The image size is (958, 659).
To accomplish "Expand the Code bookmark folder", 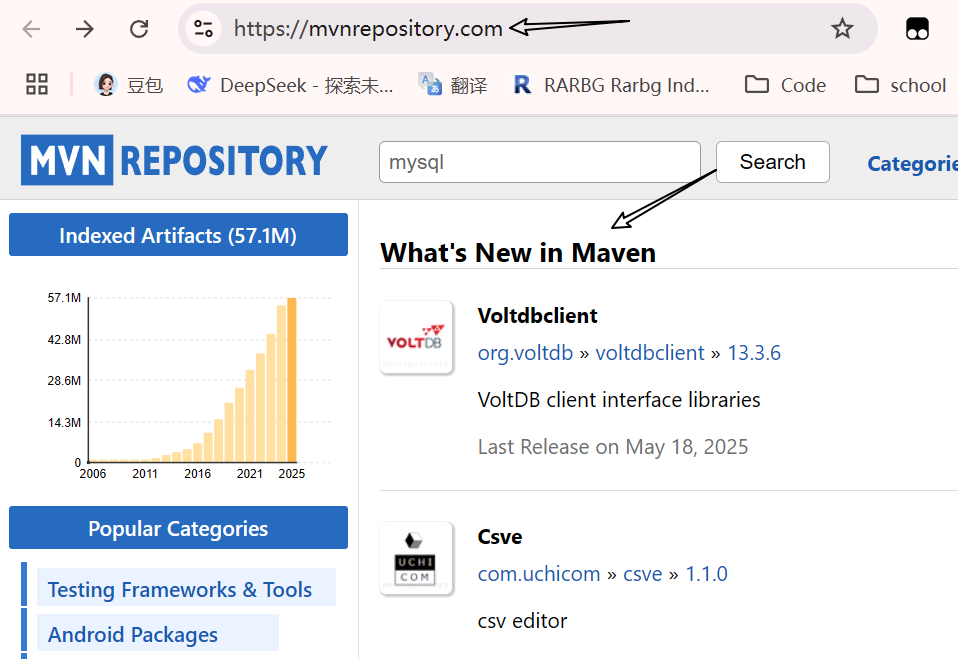I will (x=786, y=85).
